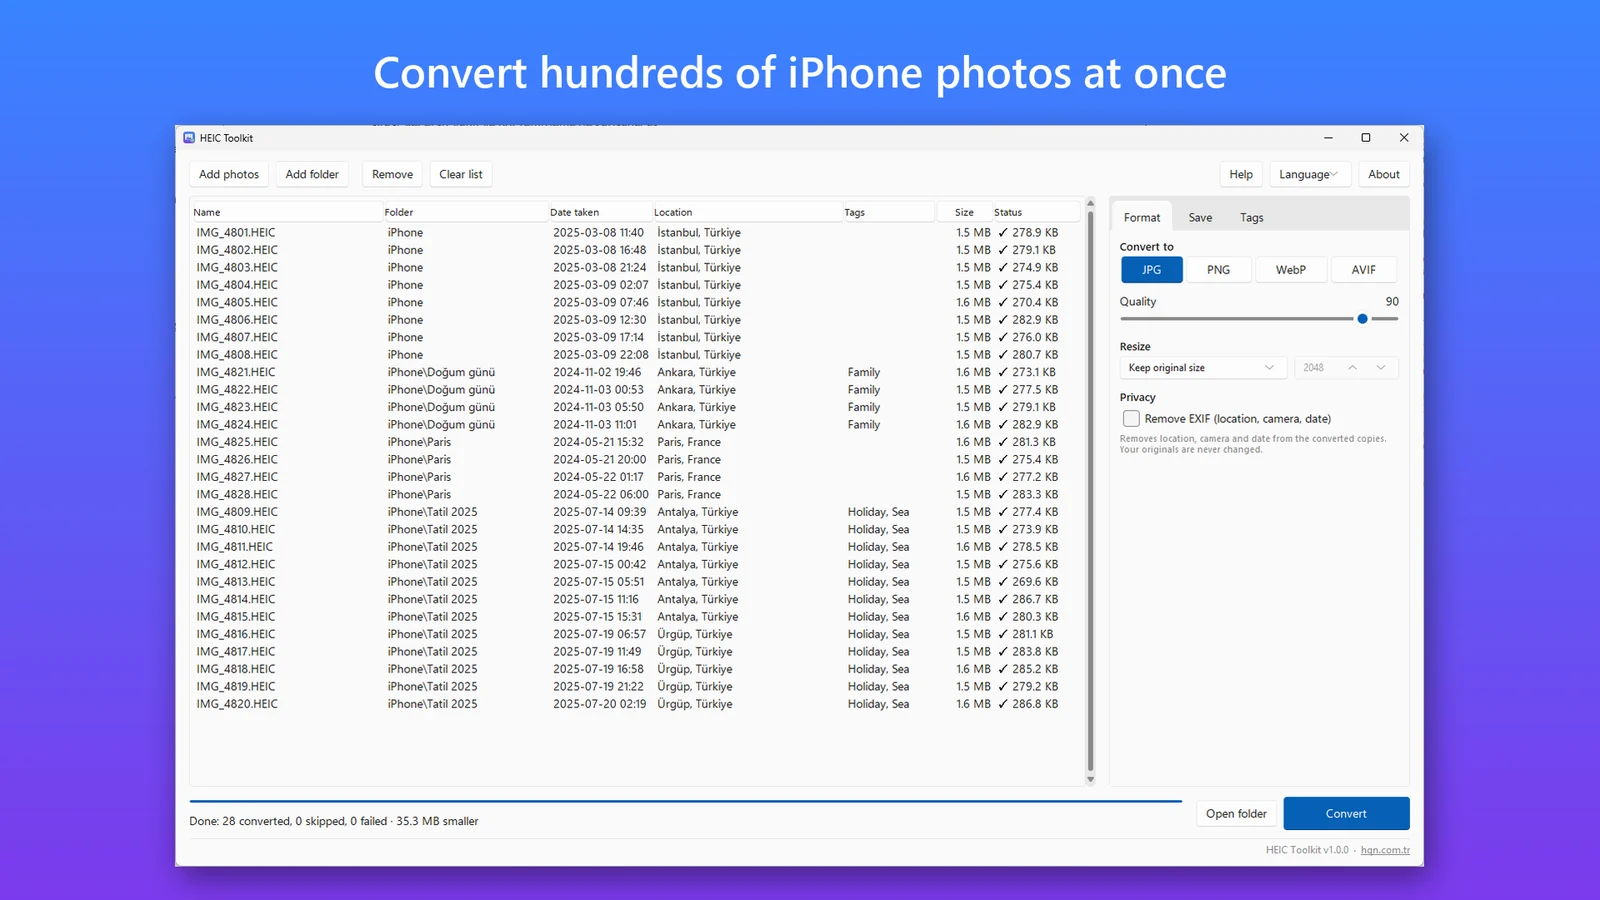Open the hqn.com.tr link
Viewport: 1600px width, 900px height.
(1385, 850)
